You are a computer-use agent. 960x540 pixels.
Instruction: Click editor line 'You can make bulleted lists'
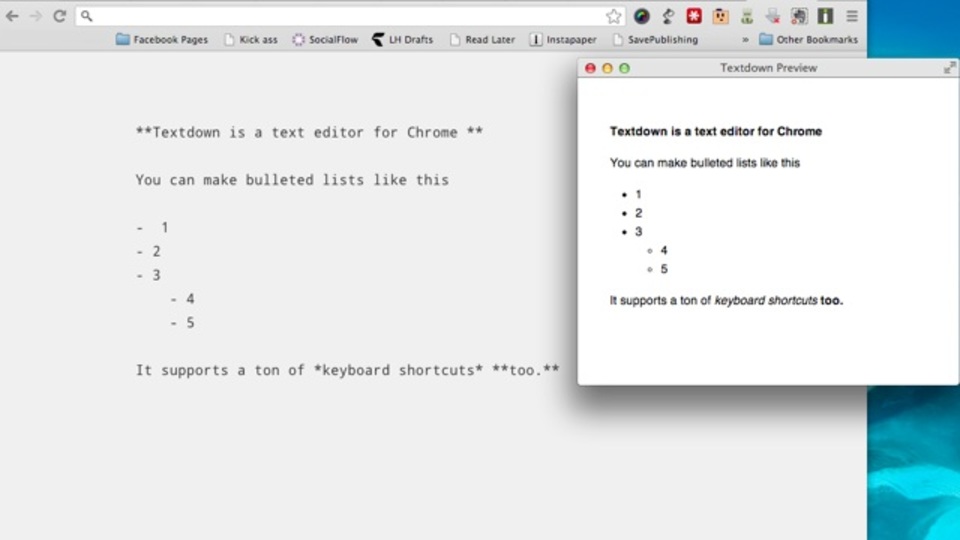292,180
